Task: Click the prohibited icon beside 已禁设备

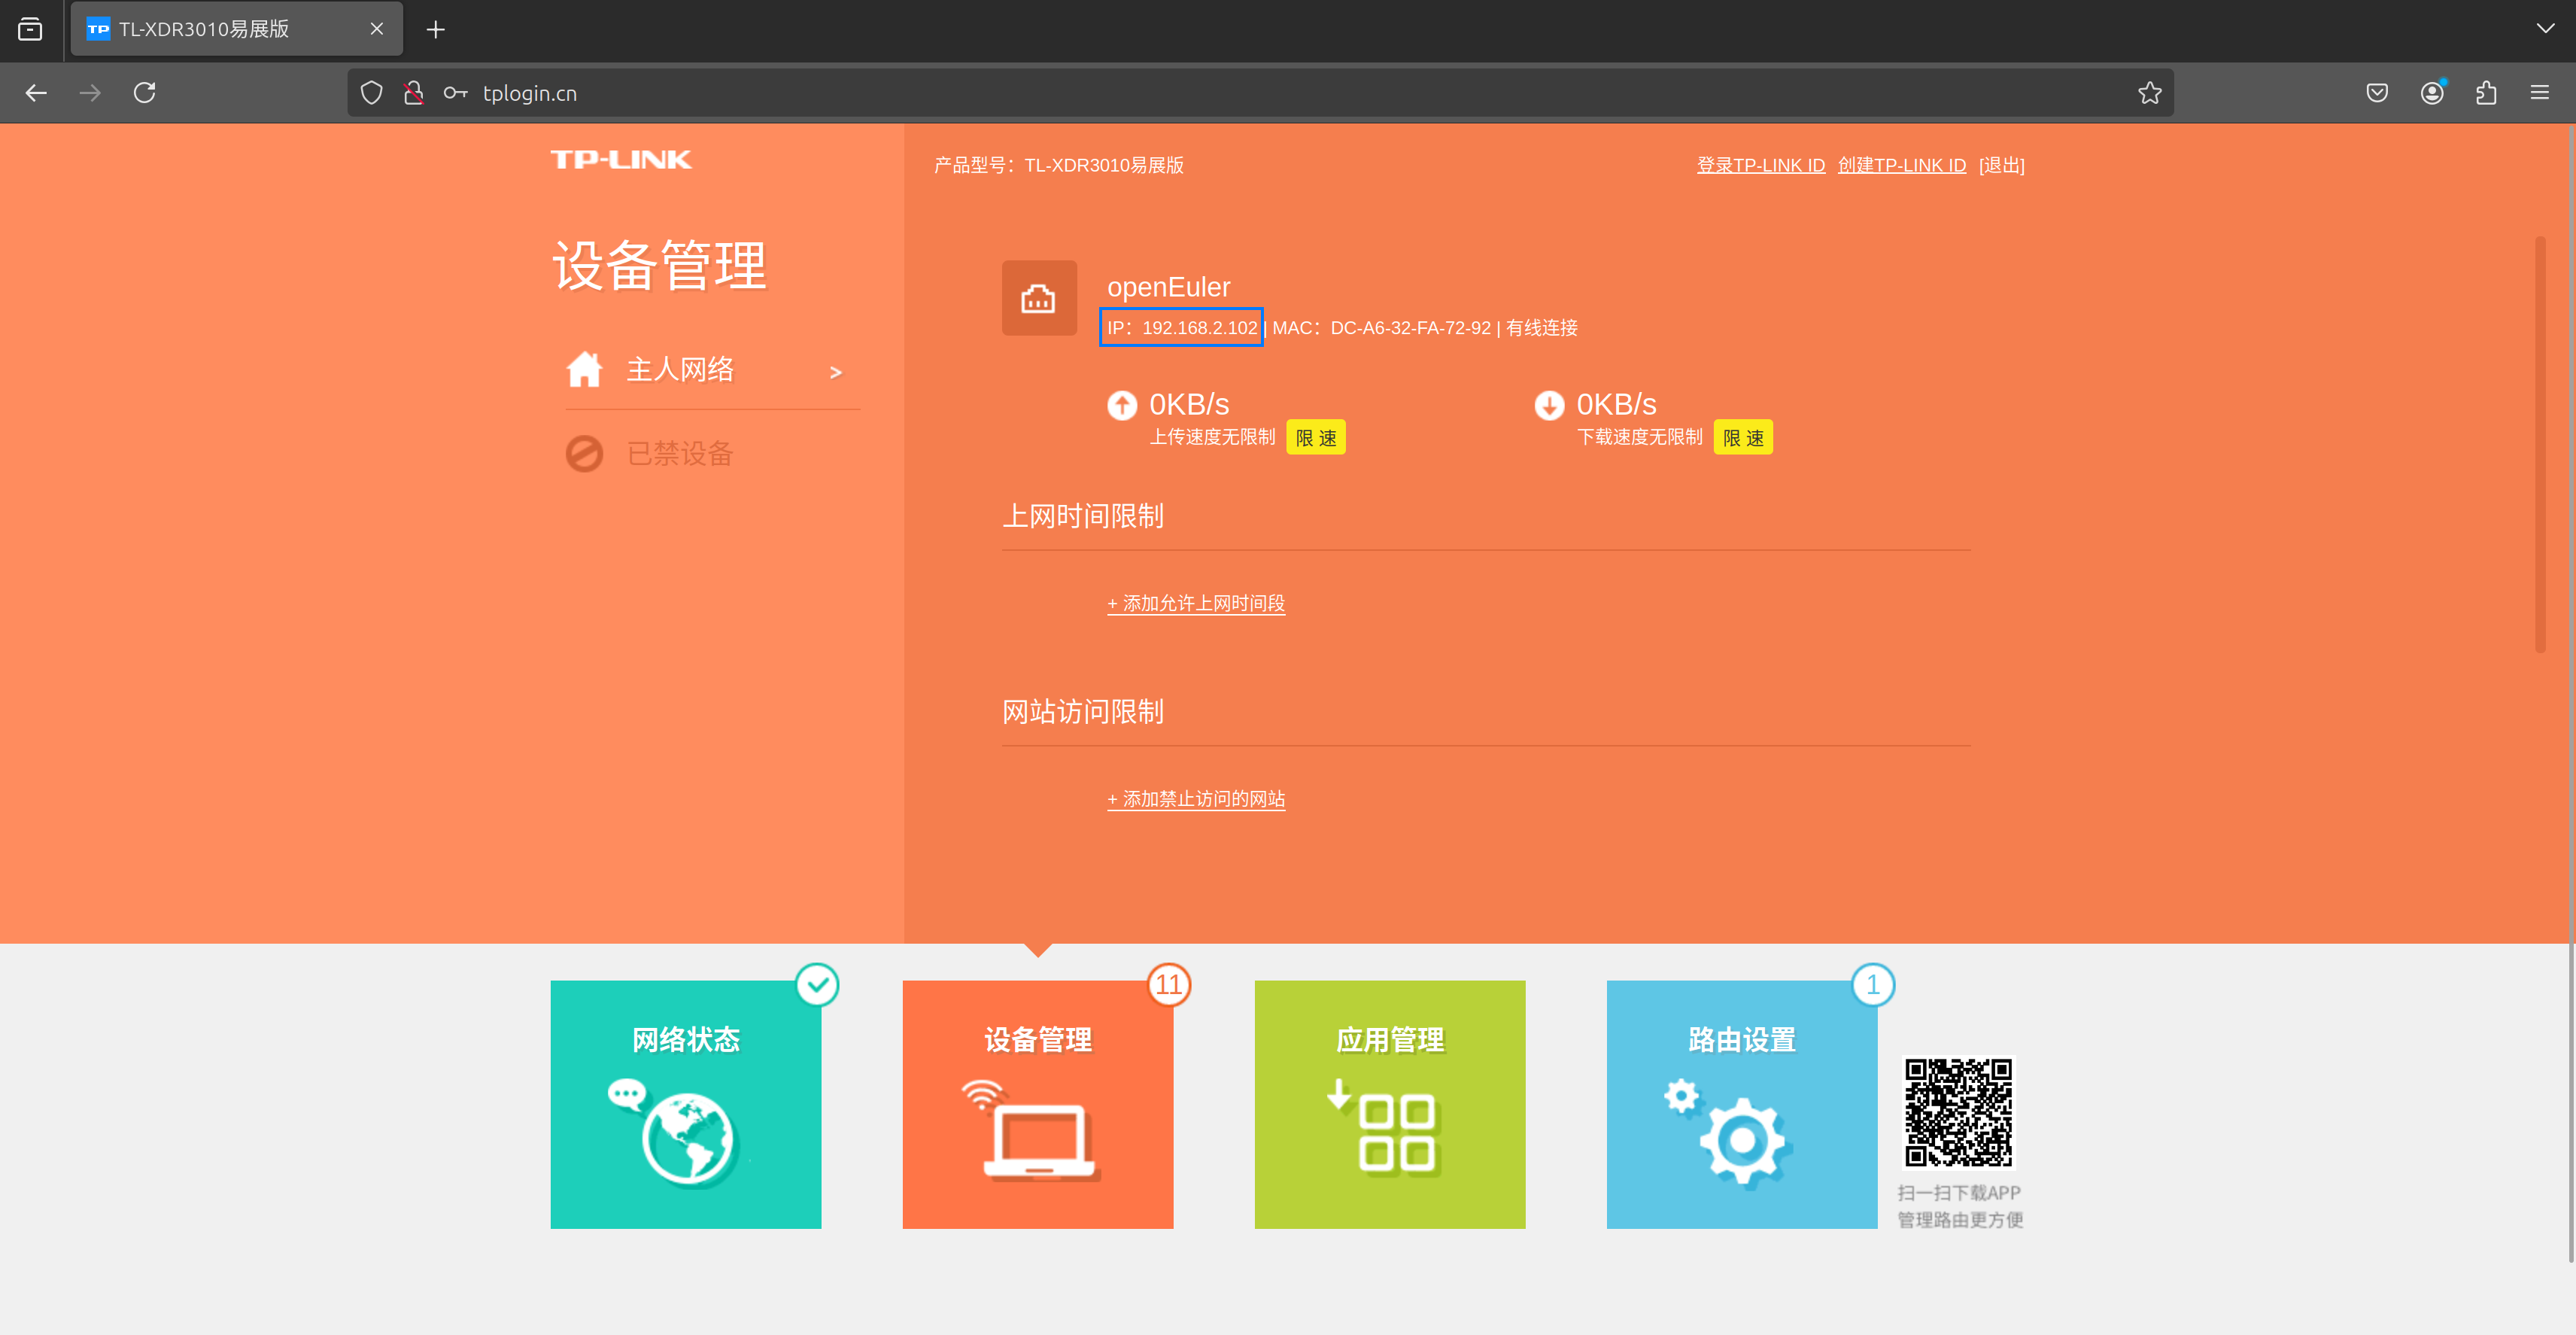Action: tap(585, 454)
